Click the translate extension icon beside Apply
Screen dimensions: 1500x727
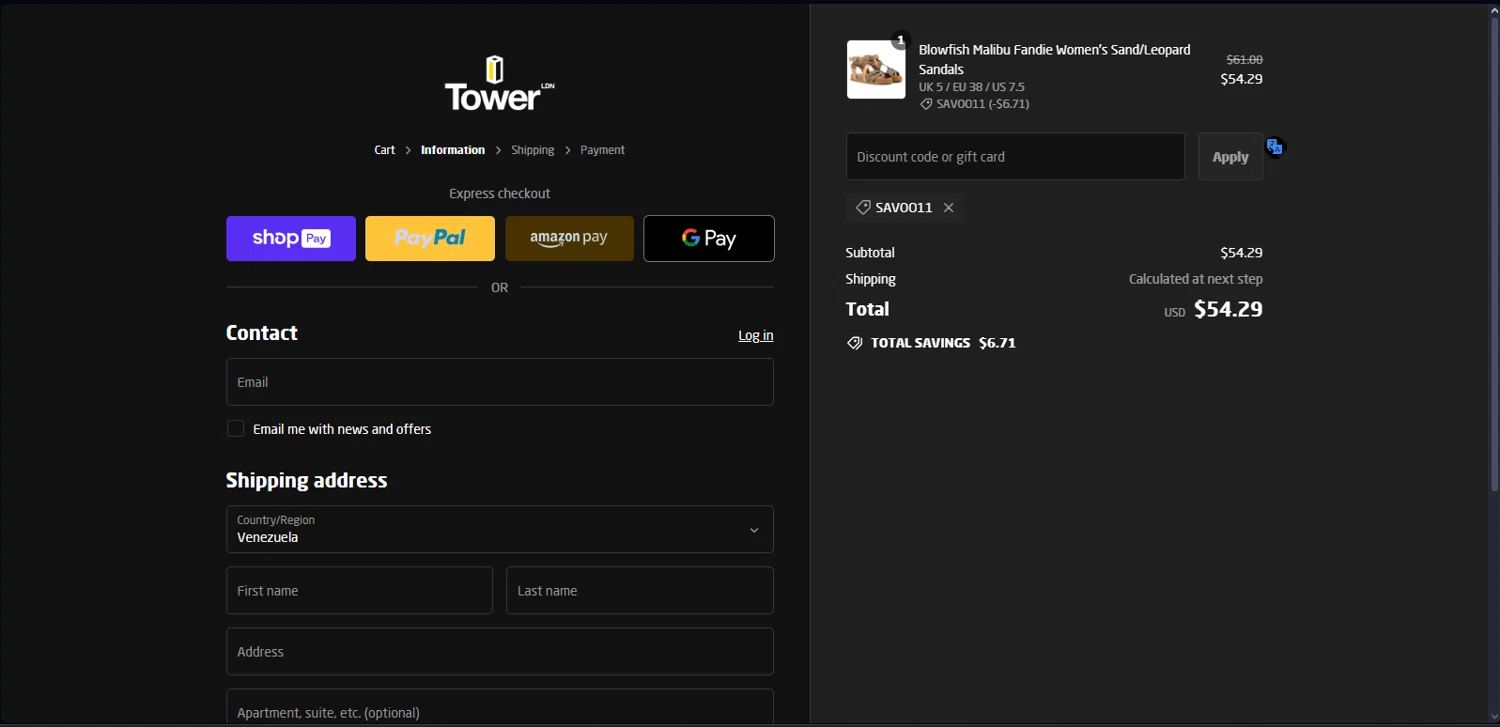pyautogui.click(x=1274, y=147)
